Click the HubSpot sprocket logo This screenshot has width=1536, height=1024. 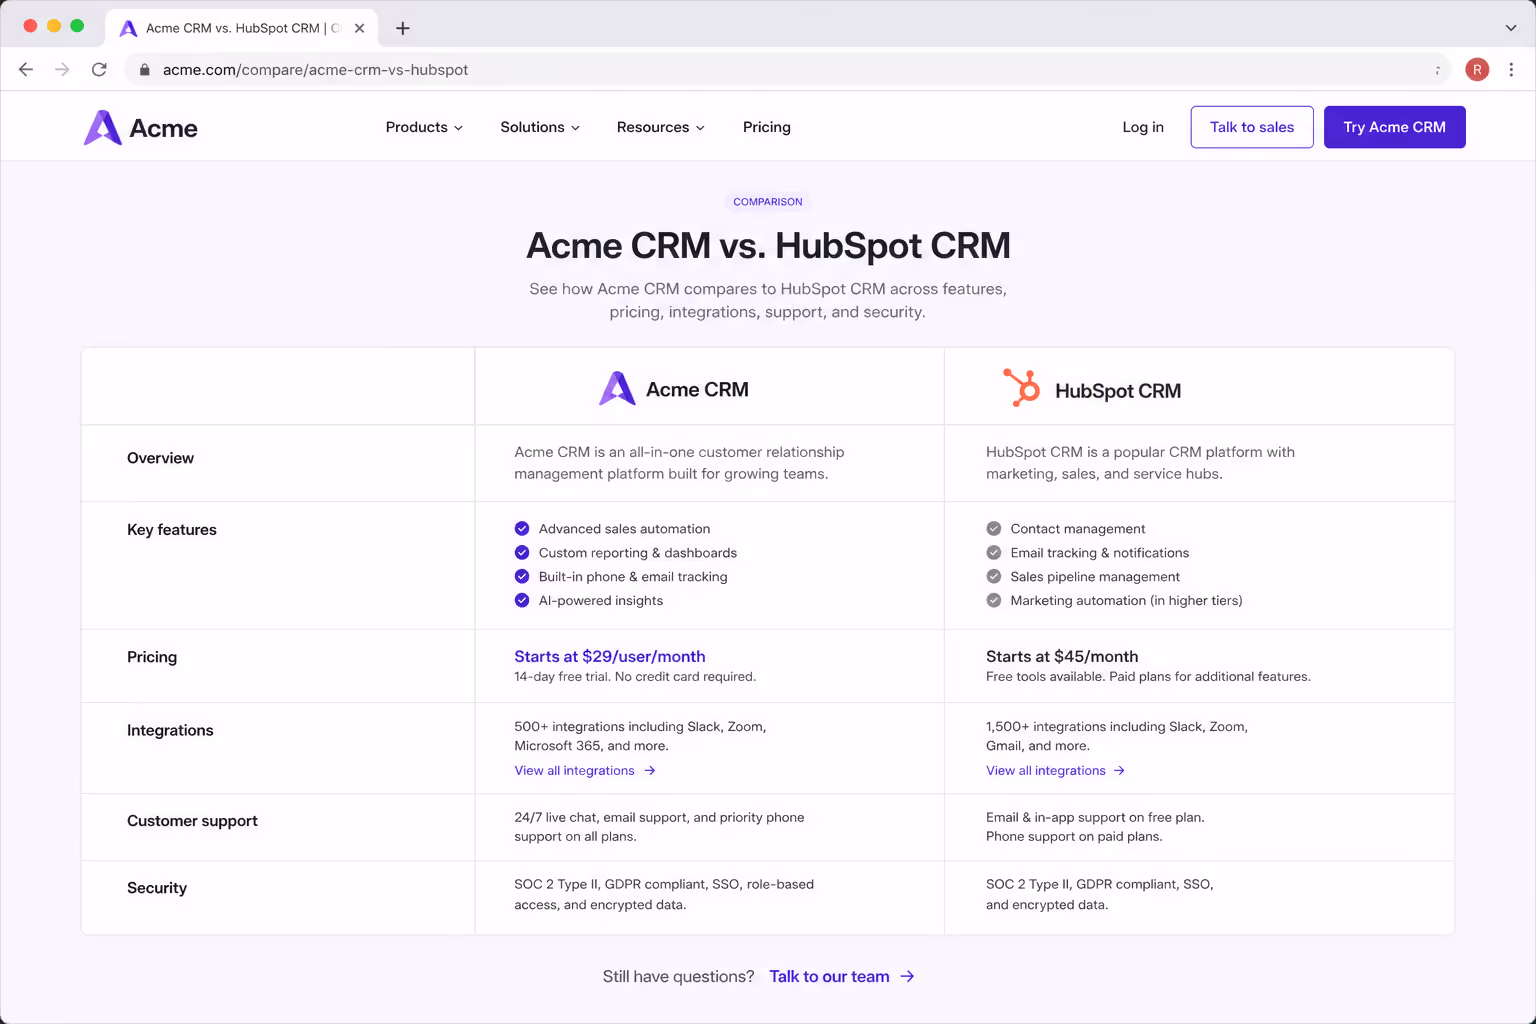click(x=1022, y=388)
